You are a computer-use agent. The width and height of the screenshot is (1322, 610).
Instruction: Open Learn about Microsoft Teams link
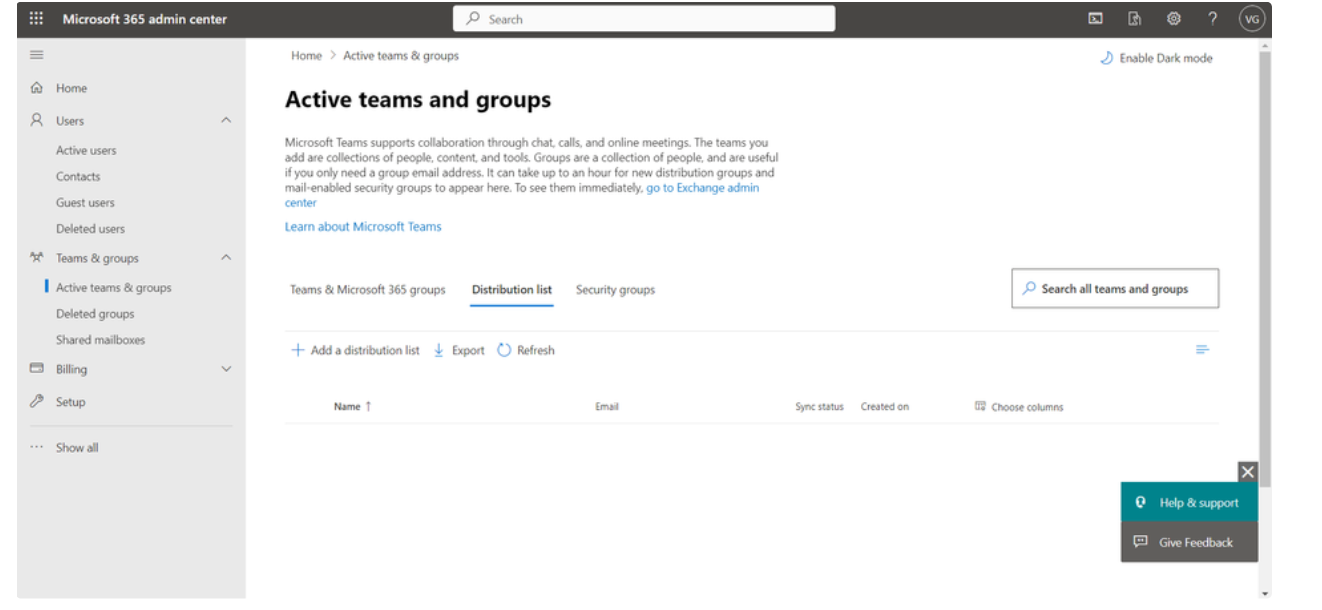tap(363, 227)
